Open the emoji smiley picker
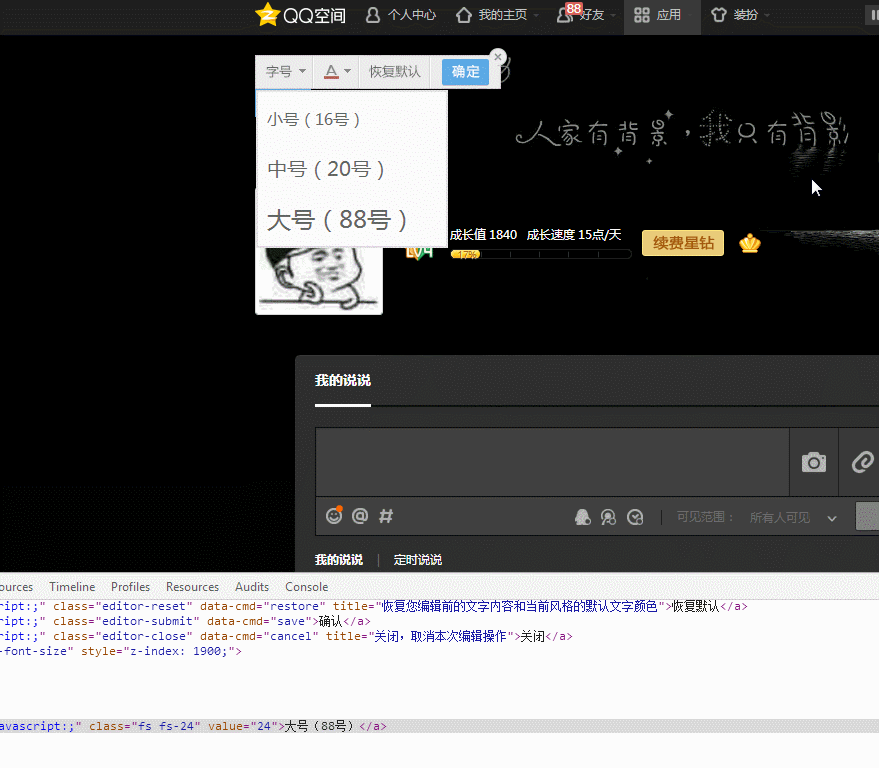The width and height of the screenshot is (879, 768). [334, 516]
